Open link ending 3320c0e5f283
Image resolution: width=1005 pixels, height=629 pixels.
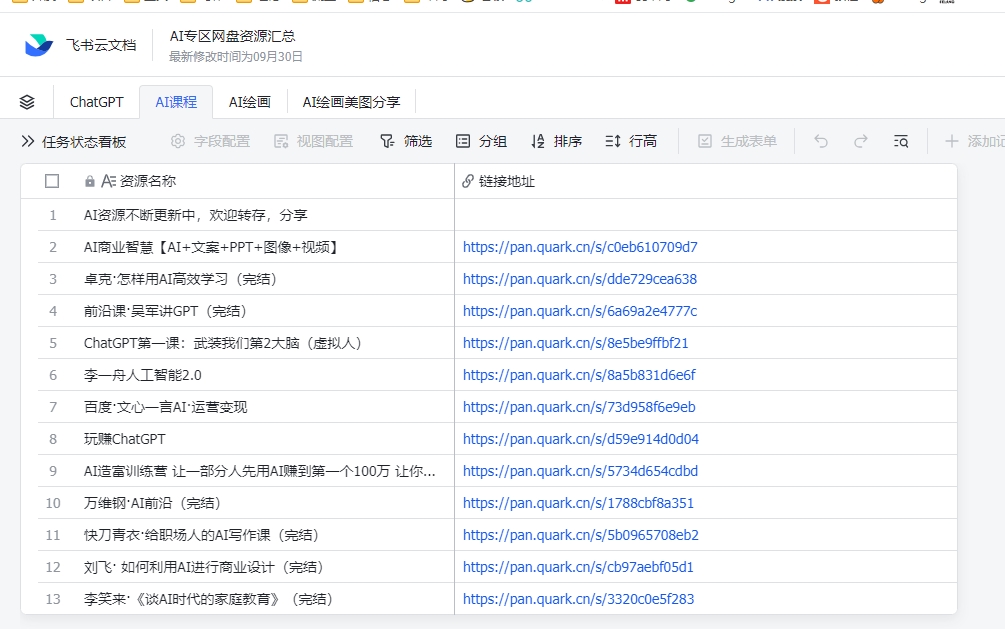(578, 600)
